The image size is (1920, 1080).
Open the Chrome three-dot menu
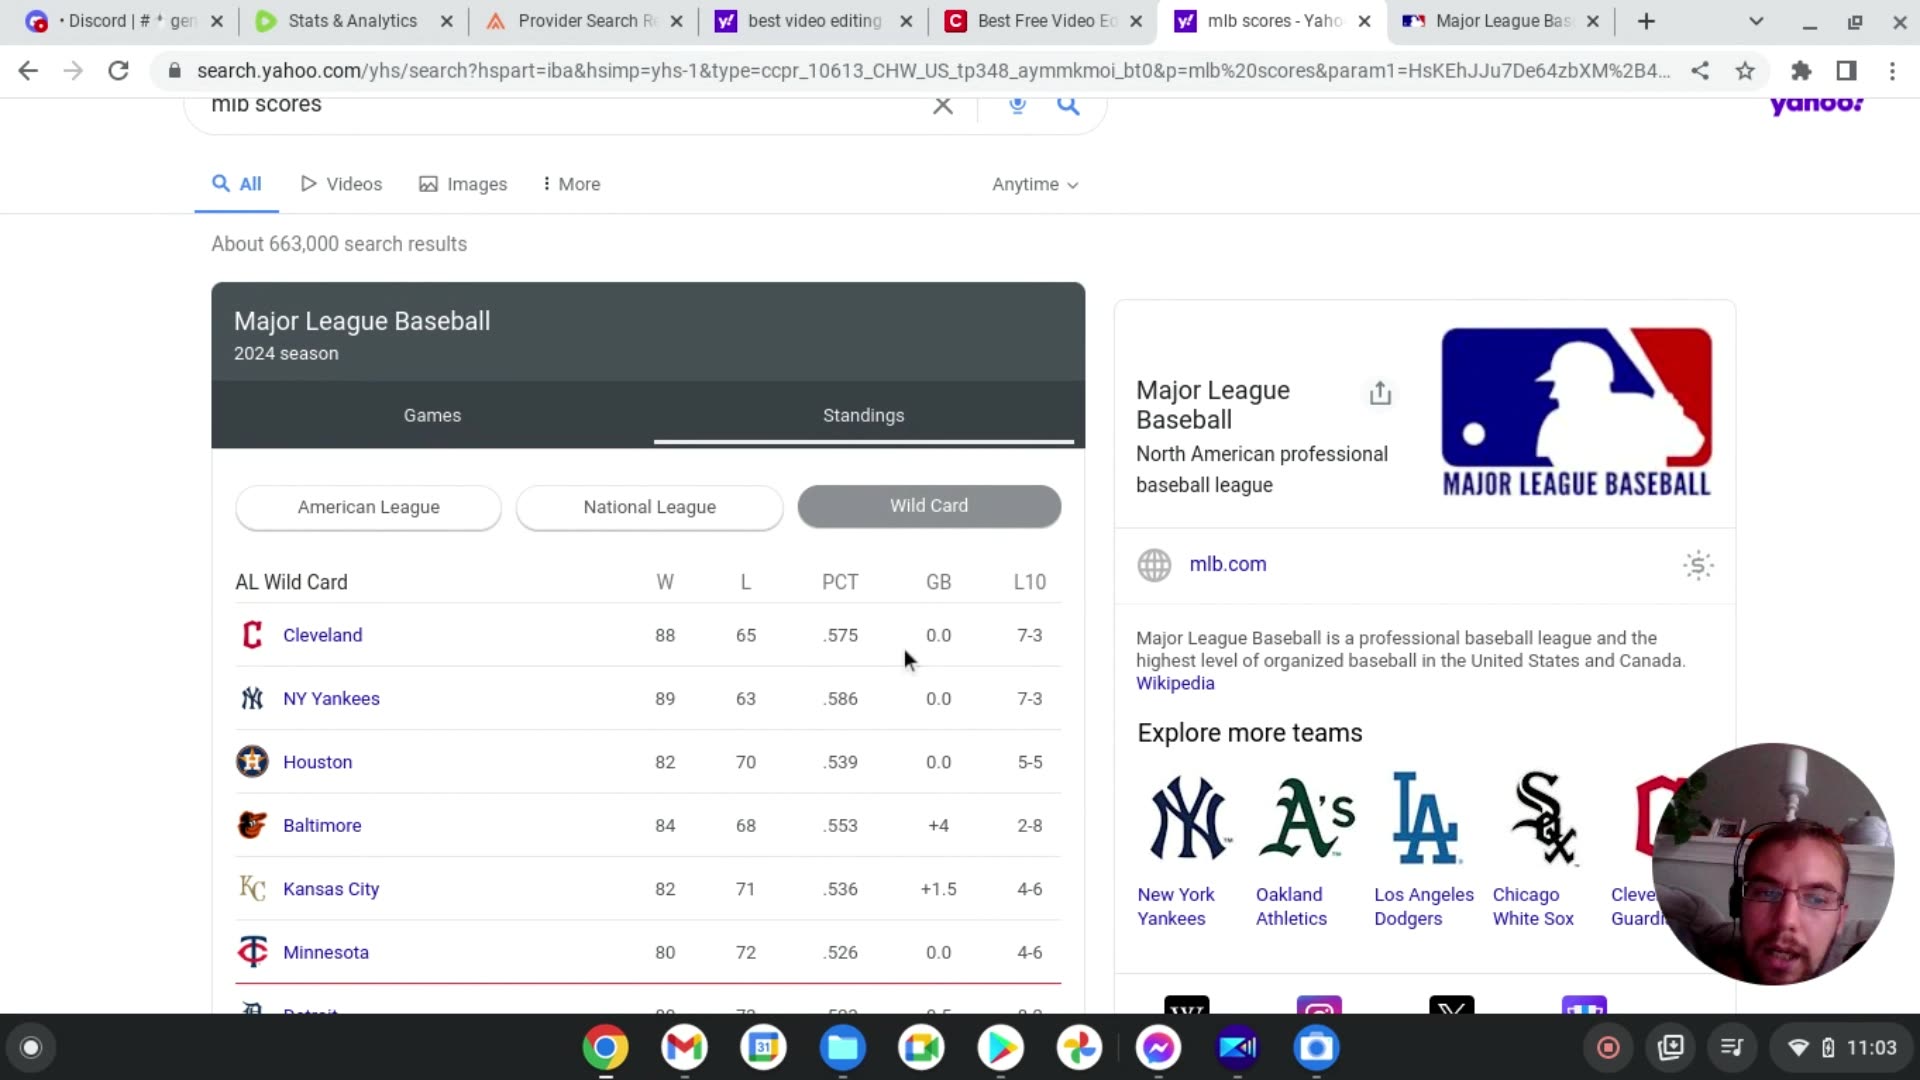click(x=1892, y=71)
